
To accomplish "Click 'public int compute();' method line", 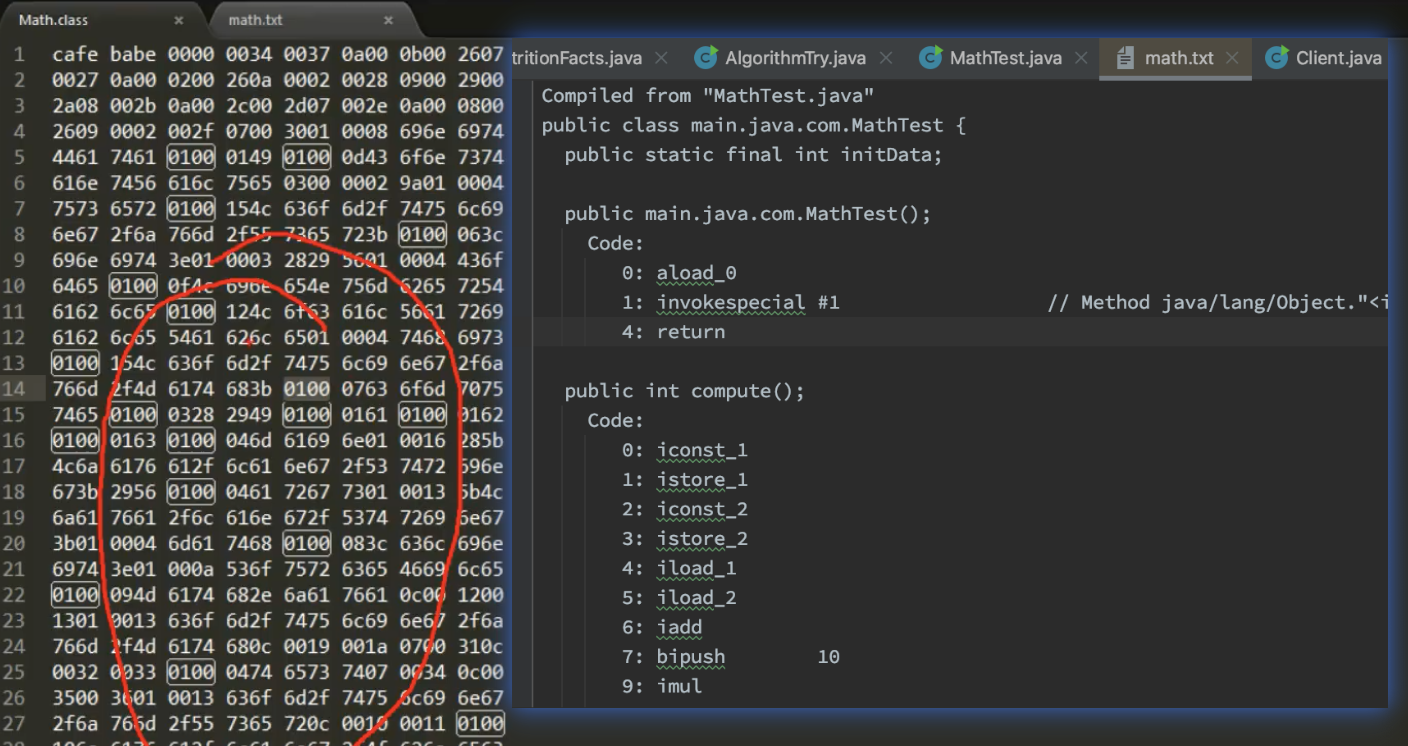I will point(684,390).
